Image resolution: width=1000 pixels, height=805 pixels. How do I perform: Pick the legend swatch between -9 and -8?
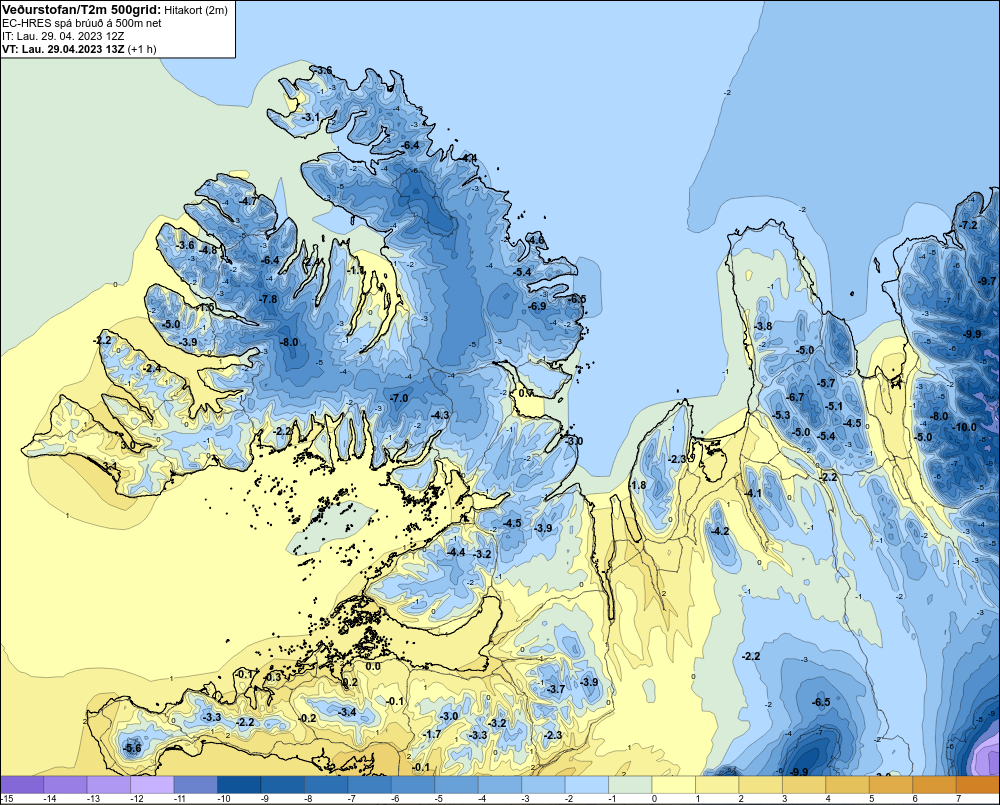(283, 785)
